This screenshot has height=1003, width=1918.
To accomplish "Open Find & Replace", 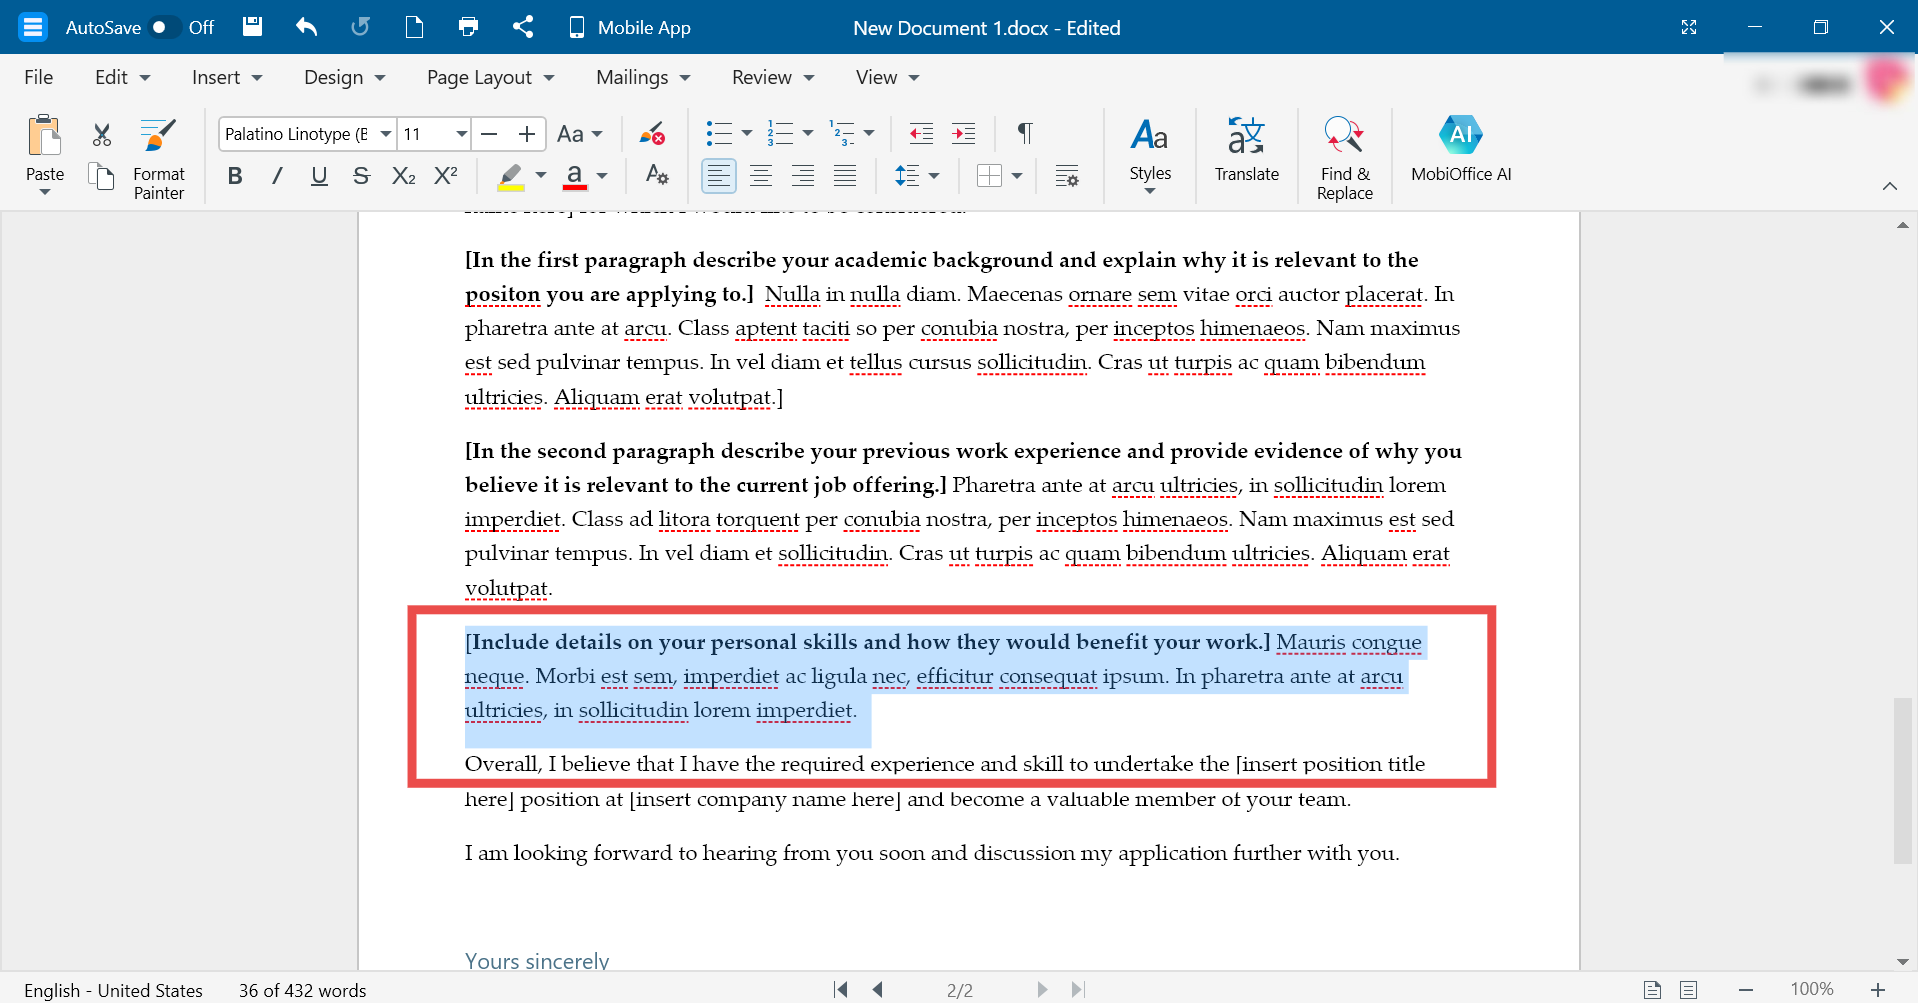I will (1344, 158).
